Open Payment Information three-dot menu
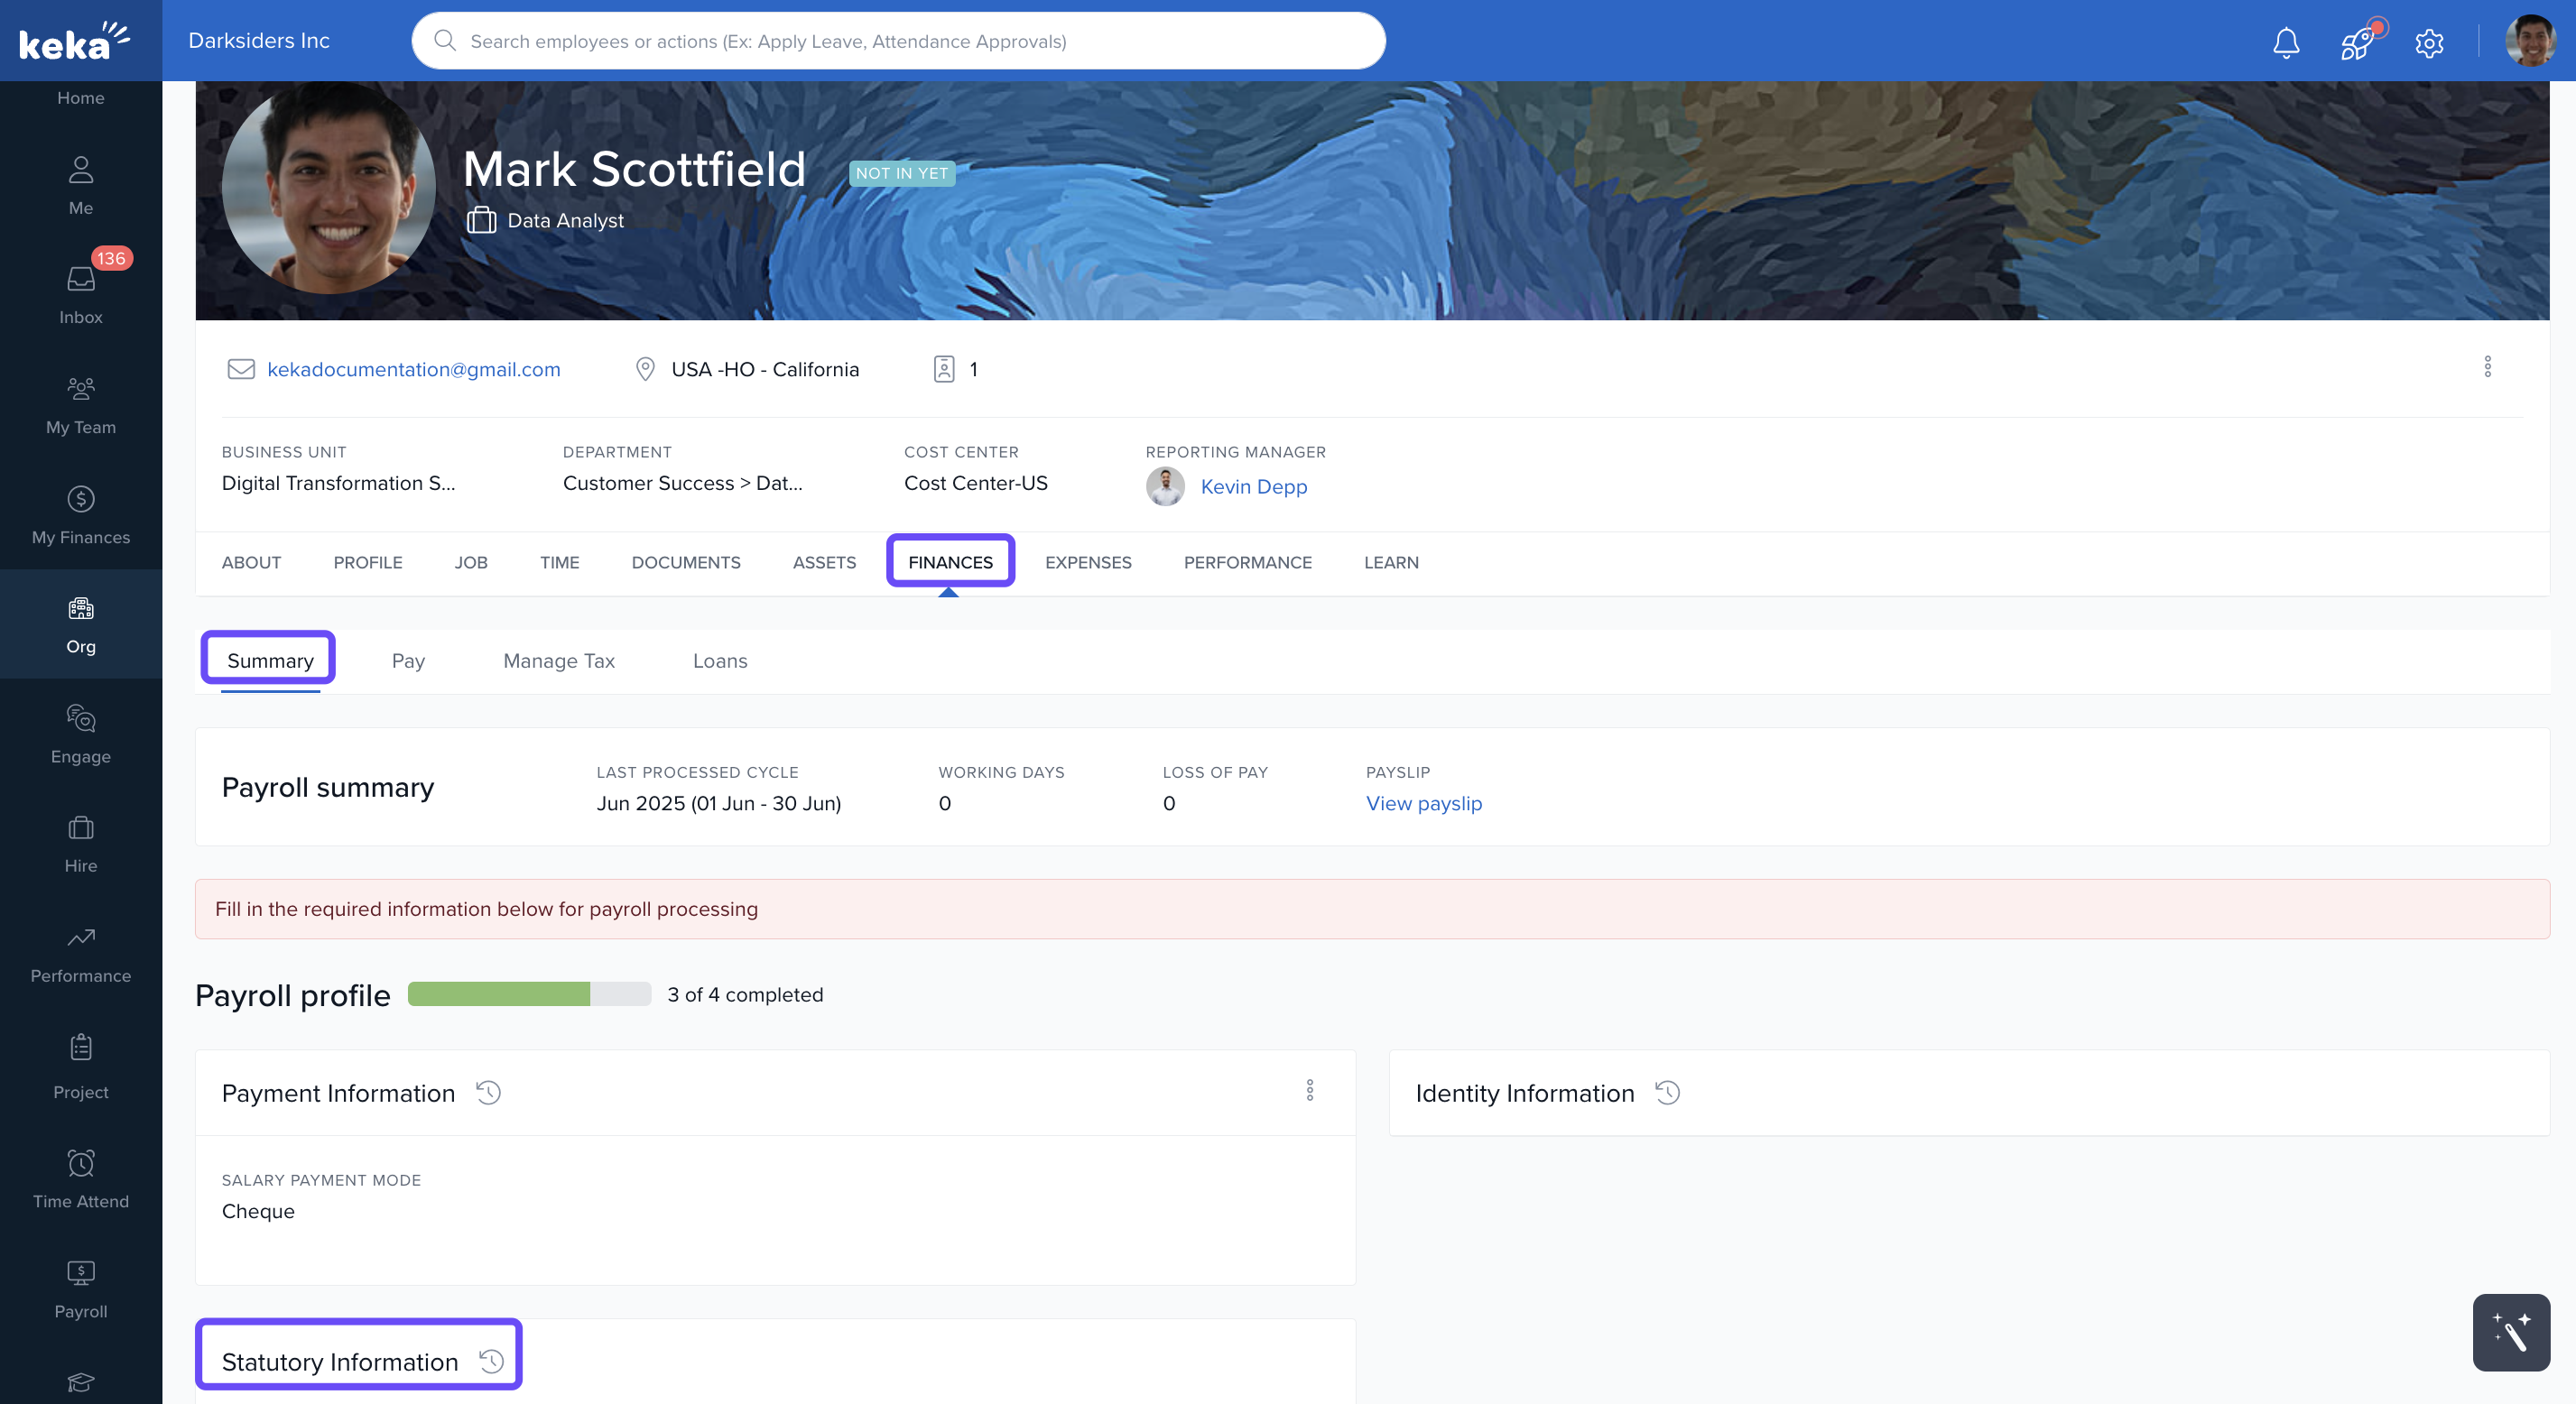The width and height of the screenshot is (2576, 1404). pyautogui.click(x=1309, y=1090)
